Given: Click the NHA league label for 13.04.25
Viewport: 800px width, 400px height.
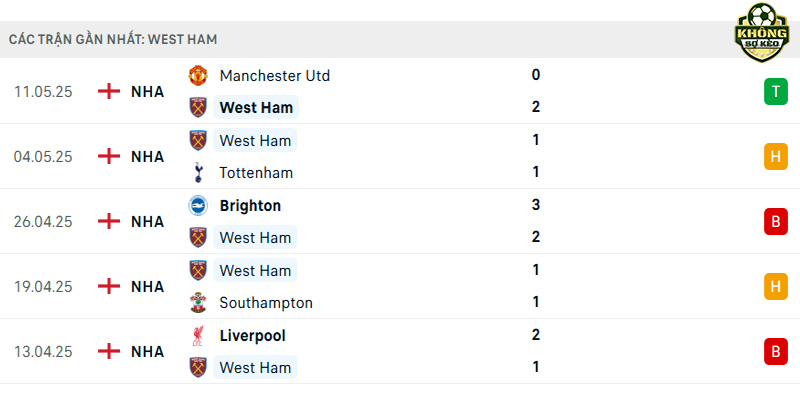Looking at the screenshot, I should point(147,352).
